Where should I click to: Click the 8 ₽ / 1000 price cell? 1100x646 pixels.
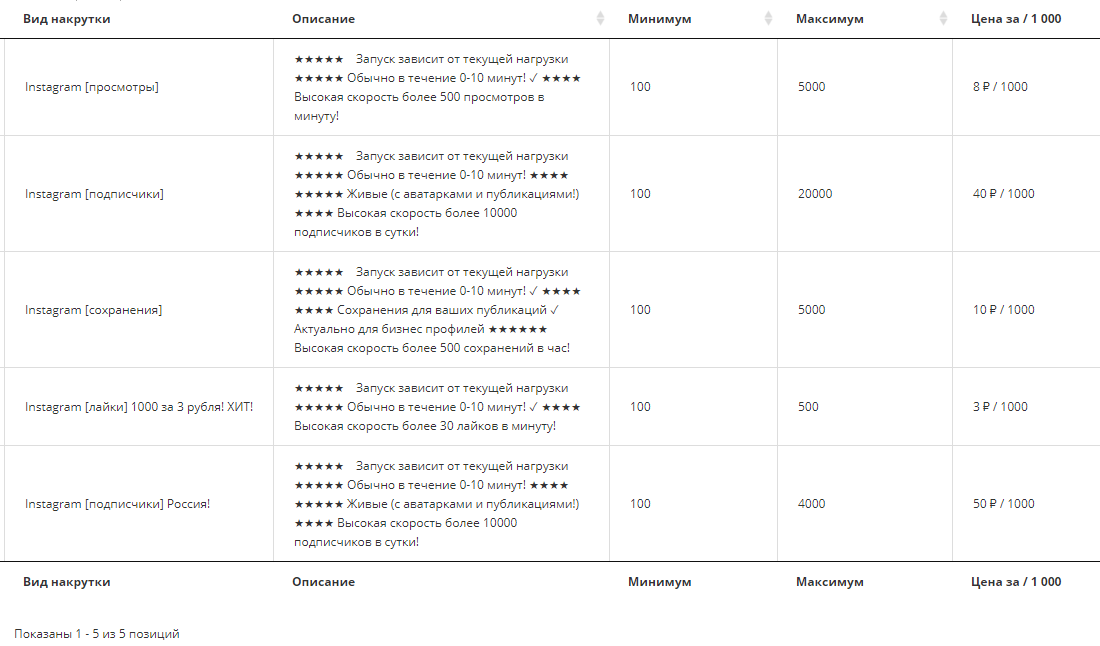click(1000, 87)
